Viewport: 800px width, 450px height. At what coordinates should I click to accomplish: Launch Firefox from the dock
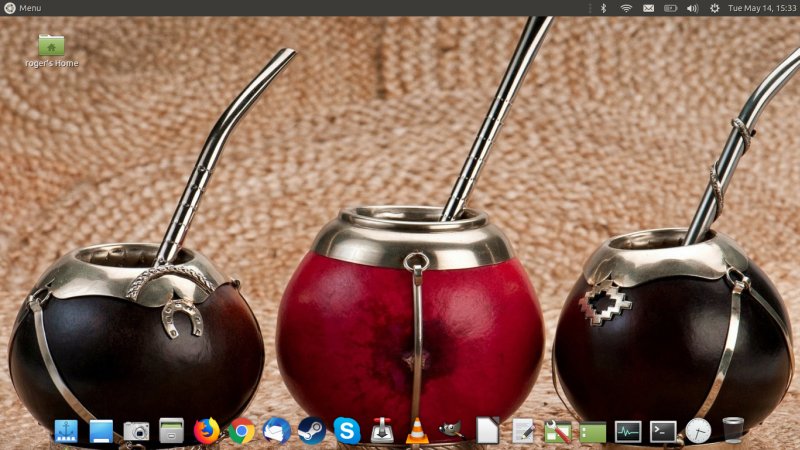pyautogui.click(x=206, y=431)
